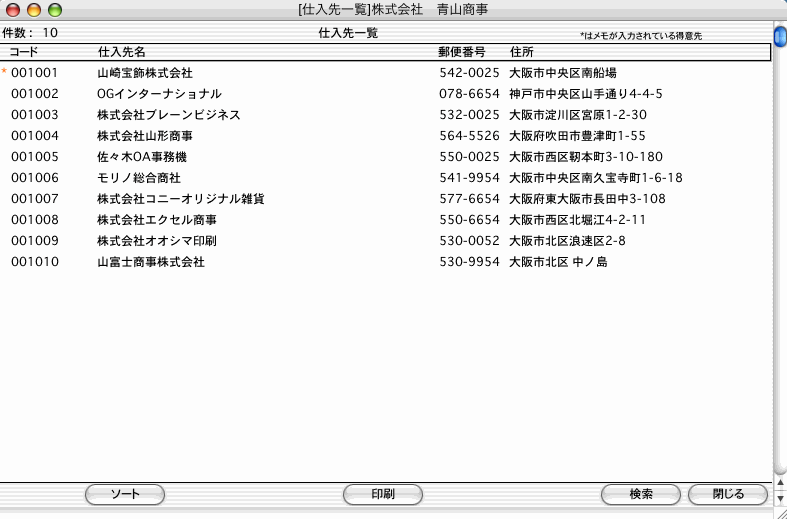
Task: Click the 閉じる button at bottom right
Action: [728, 494]
